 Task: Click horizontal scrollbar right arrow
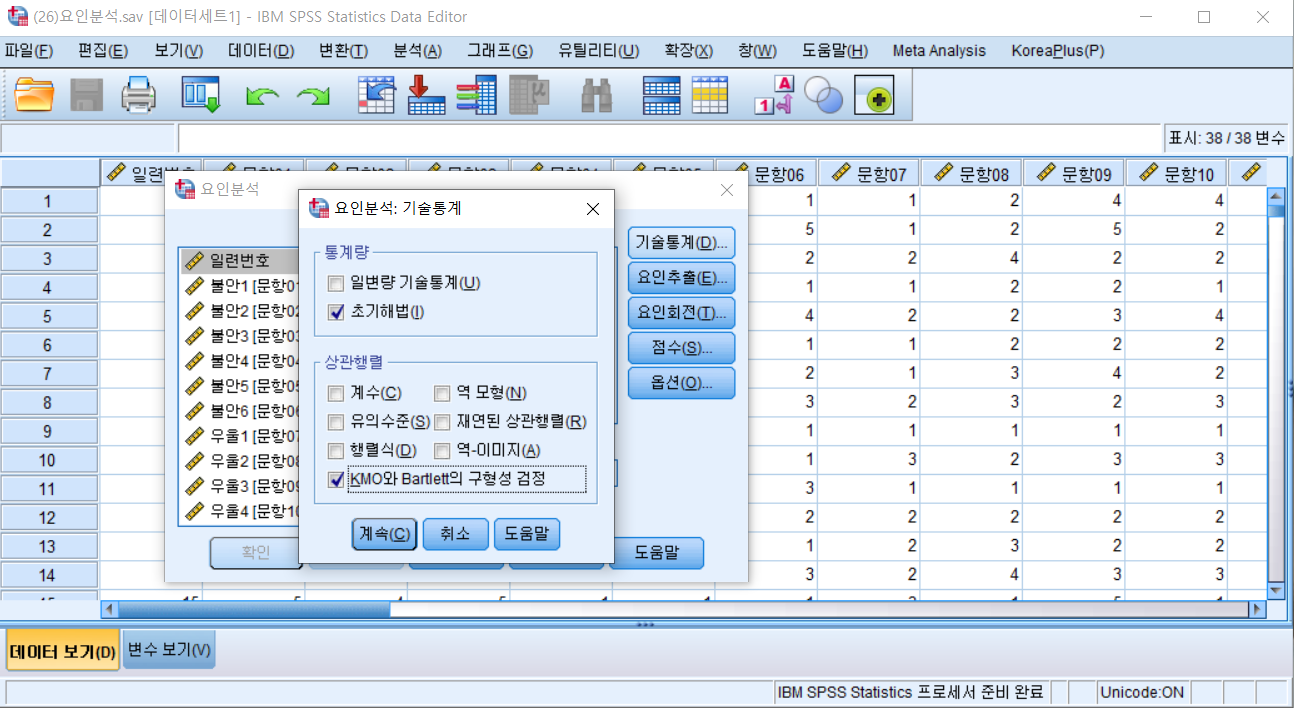pos(1258,608)
